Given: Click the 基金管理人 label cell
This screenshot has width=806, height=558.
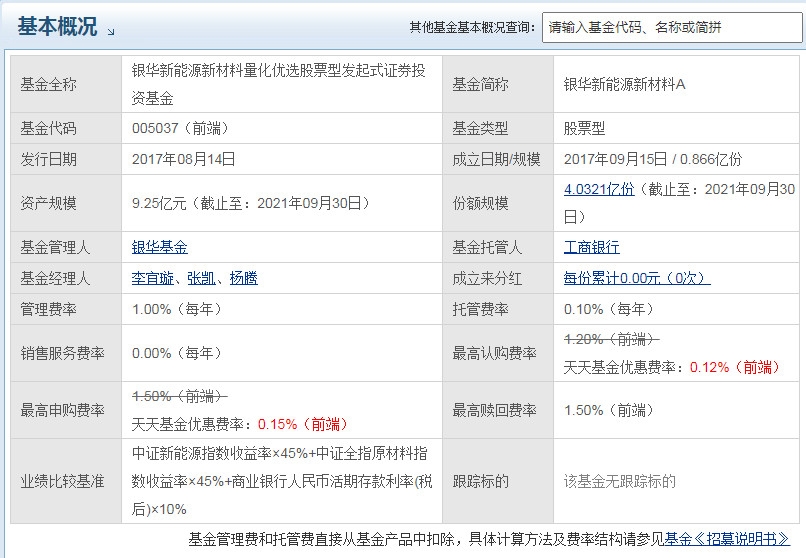Looking at the screenshot, I should (66, 247).
